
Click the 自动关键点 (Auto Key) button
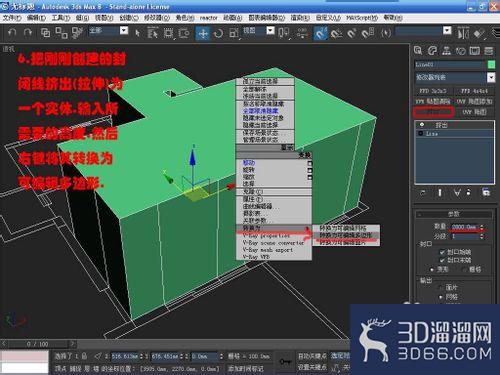point(312,356)
